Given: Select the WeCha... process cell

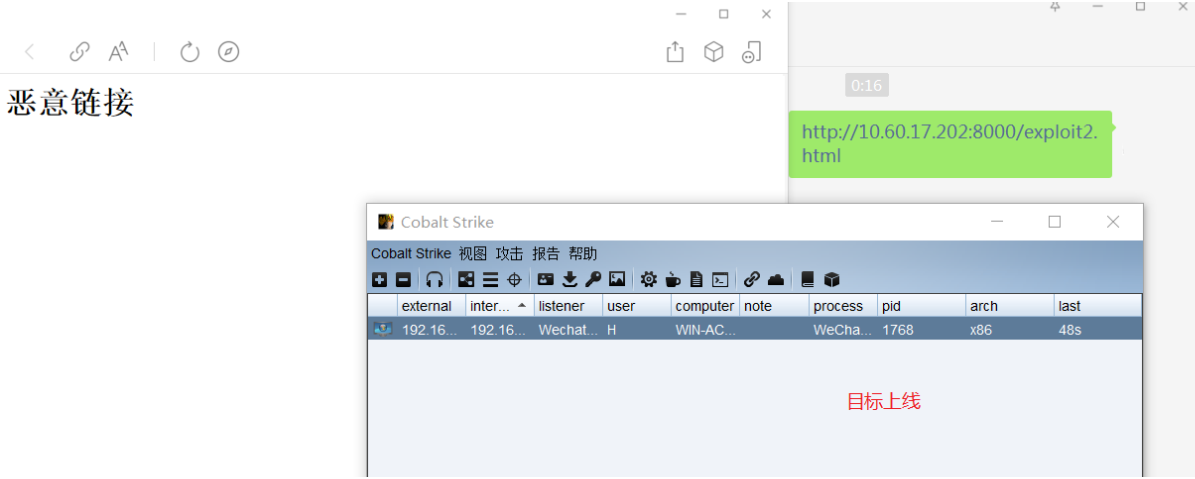Looking at the screenshot, I should pyautogui.click(x=843, y=330).
